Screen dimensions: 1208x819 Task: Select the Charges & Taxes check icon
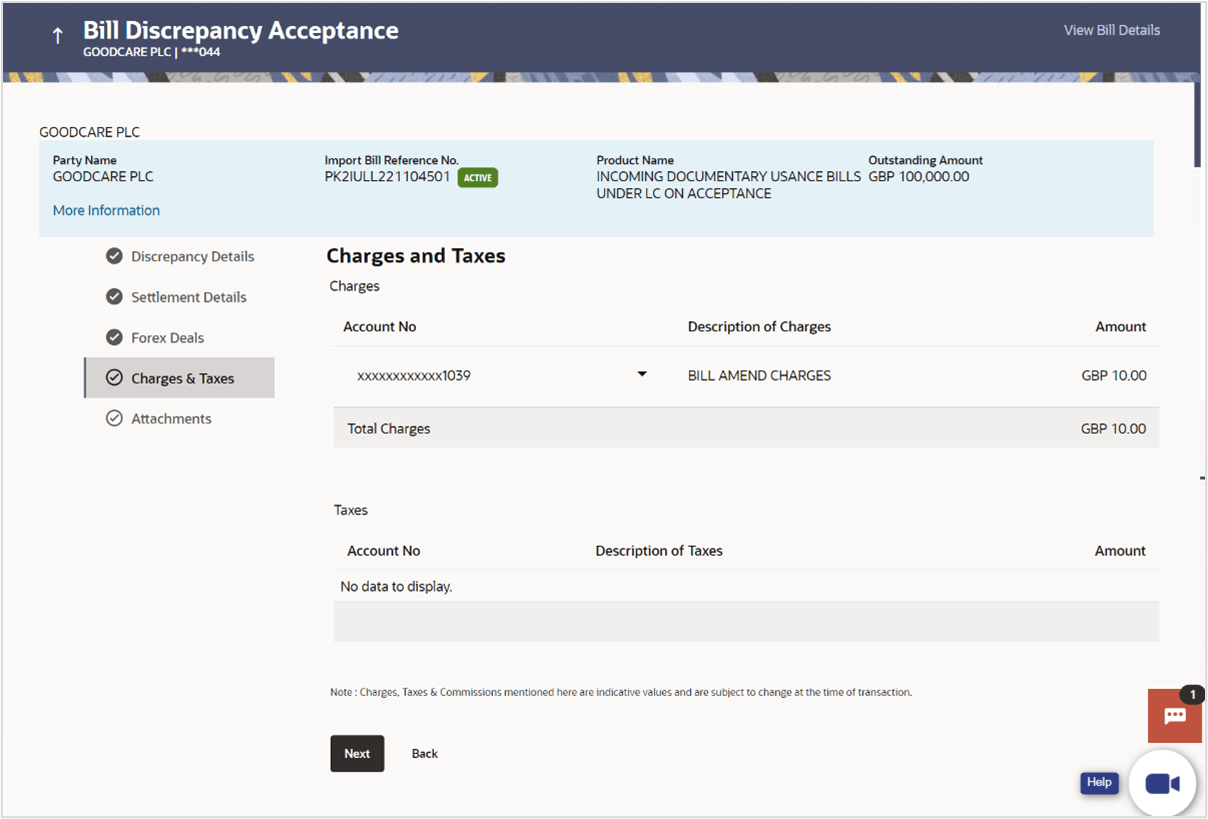[x=114, y=378]
